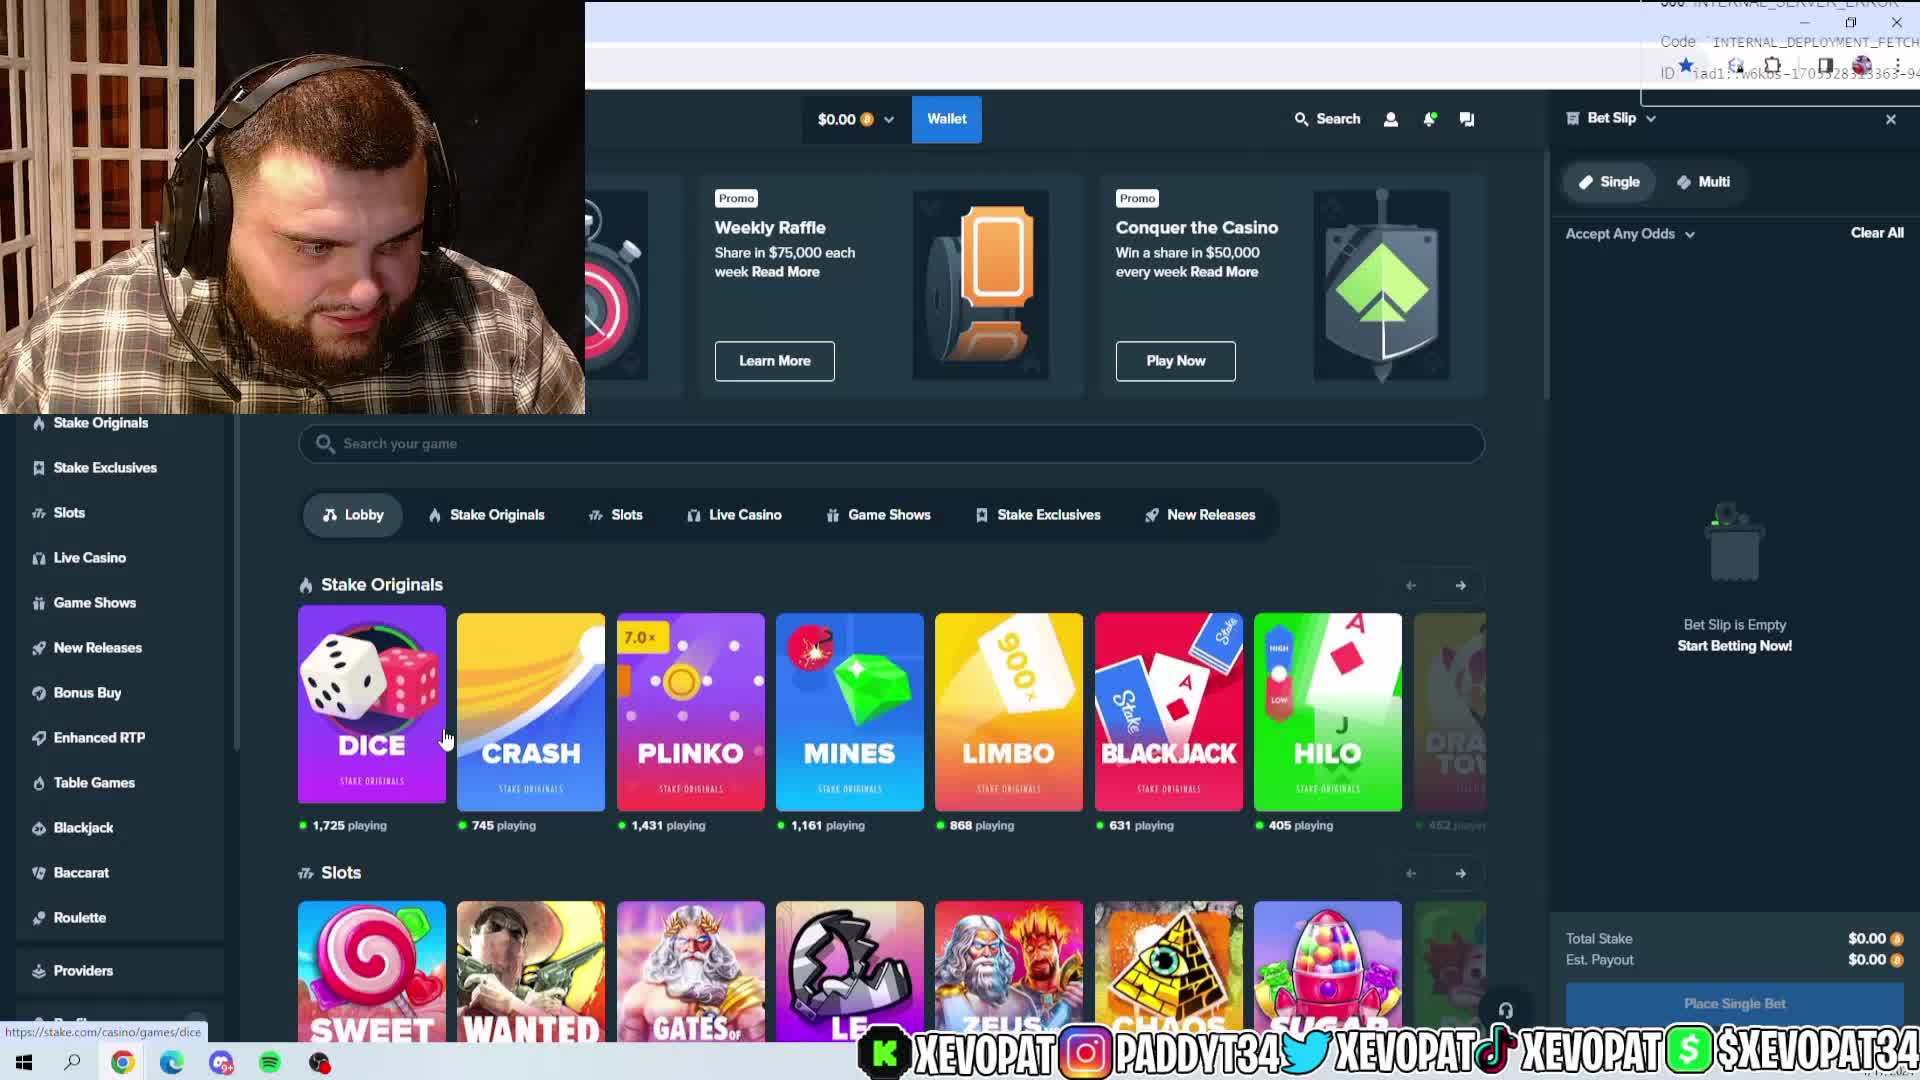
Task: Open Windows Start menu
Action: pyautogui.click(x=24, y=1062)
